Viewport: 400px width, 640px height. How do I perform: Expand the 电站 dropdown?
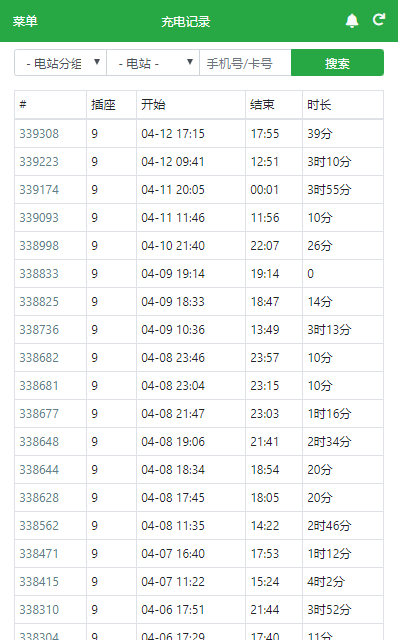tap(153, 63)
